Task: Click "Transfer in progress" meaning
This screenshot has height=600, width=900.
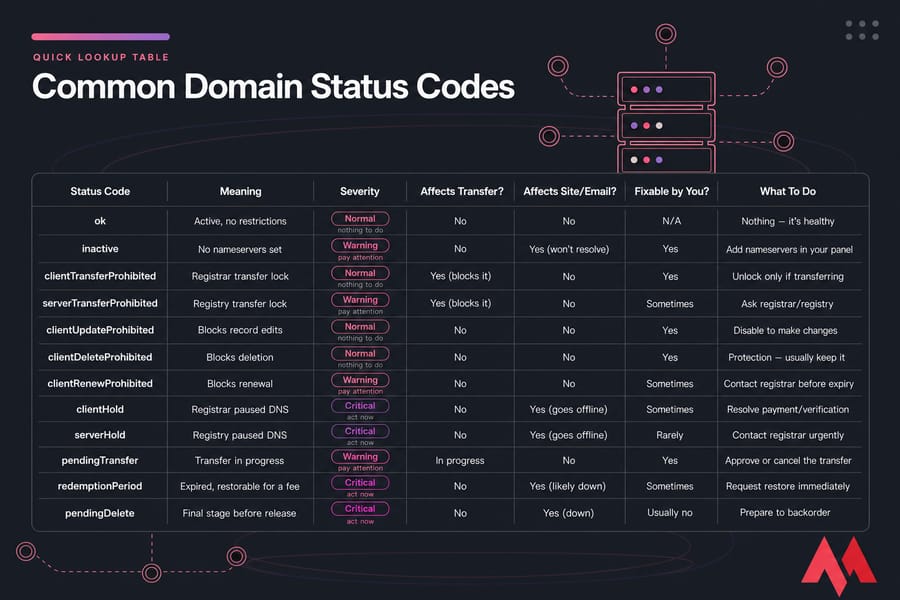Action: click(239, 460)
